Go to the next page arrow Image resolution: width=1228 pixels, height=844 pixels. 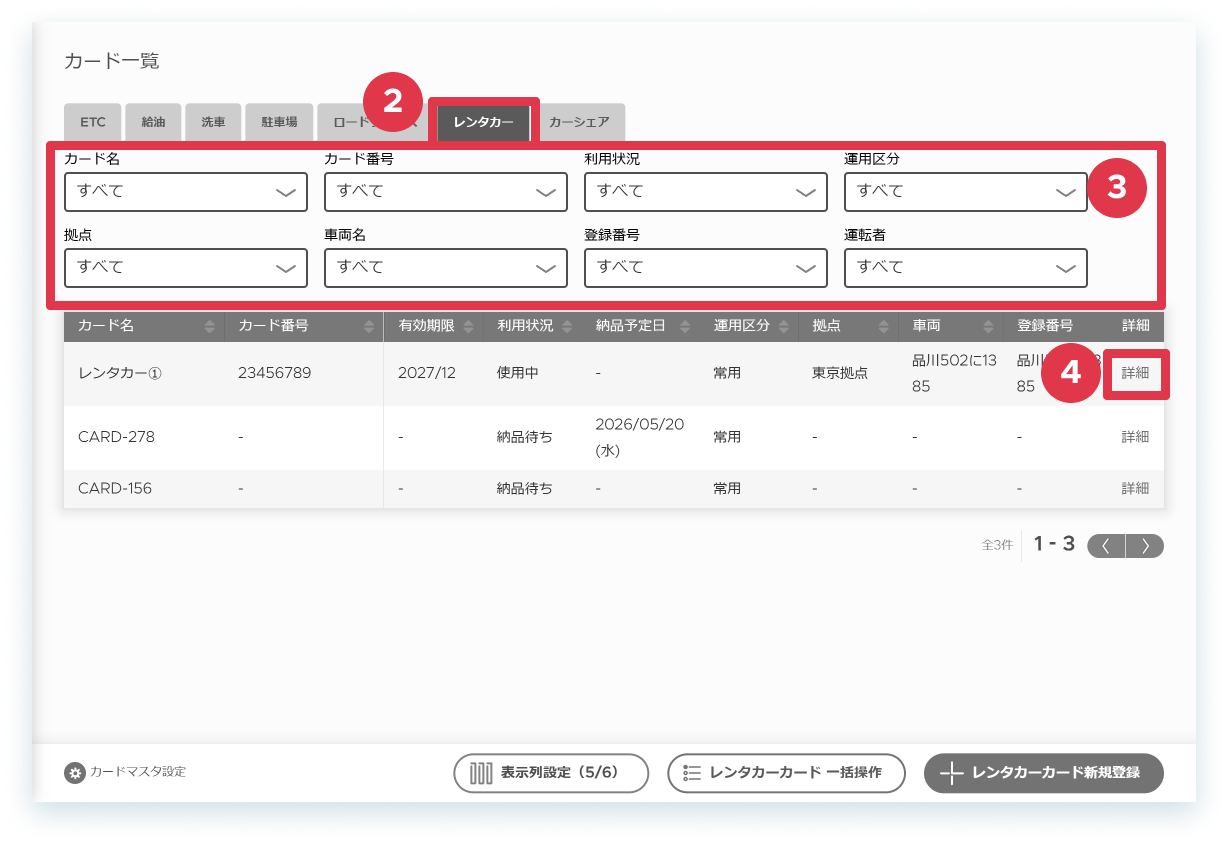point(1145,546)
